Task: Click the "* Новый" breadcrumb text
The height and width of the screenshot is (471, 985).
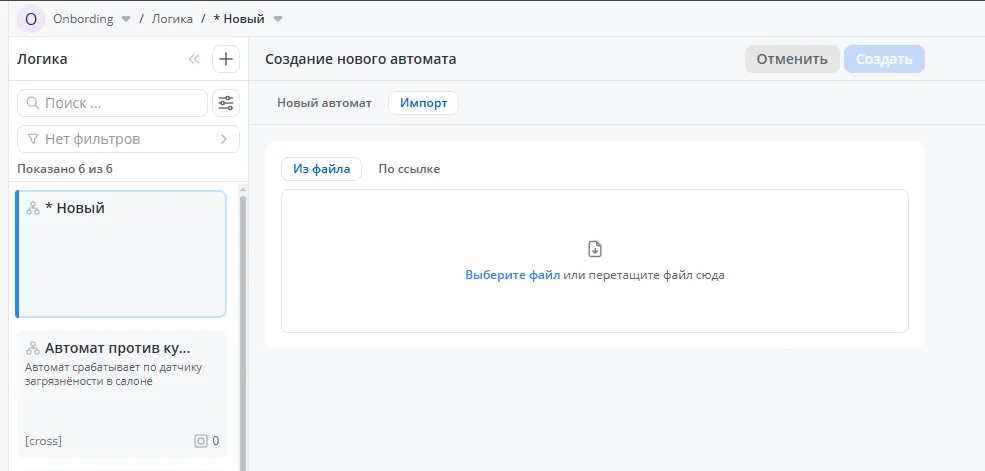Action: pos(239,19)
